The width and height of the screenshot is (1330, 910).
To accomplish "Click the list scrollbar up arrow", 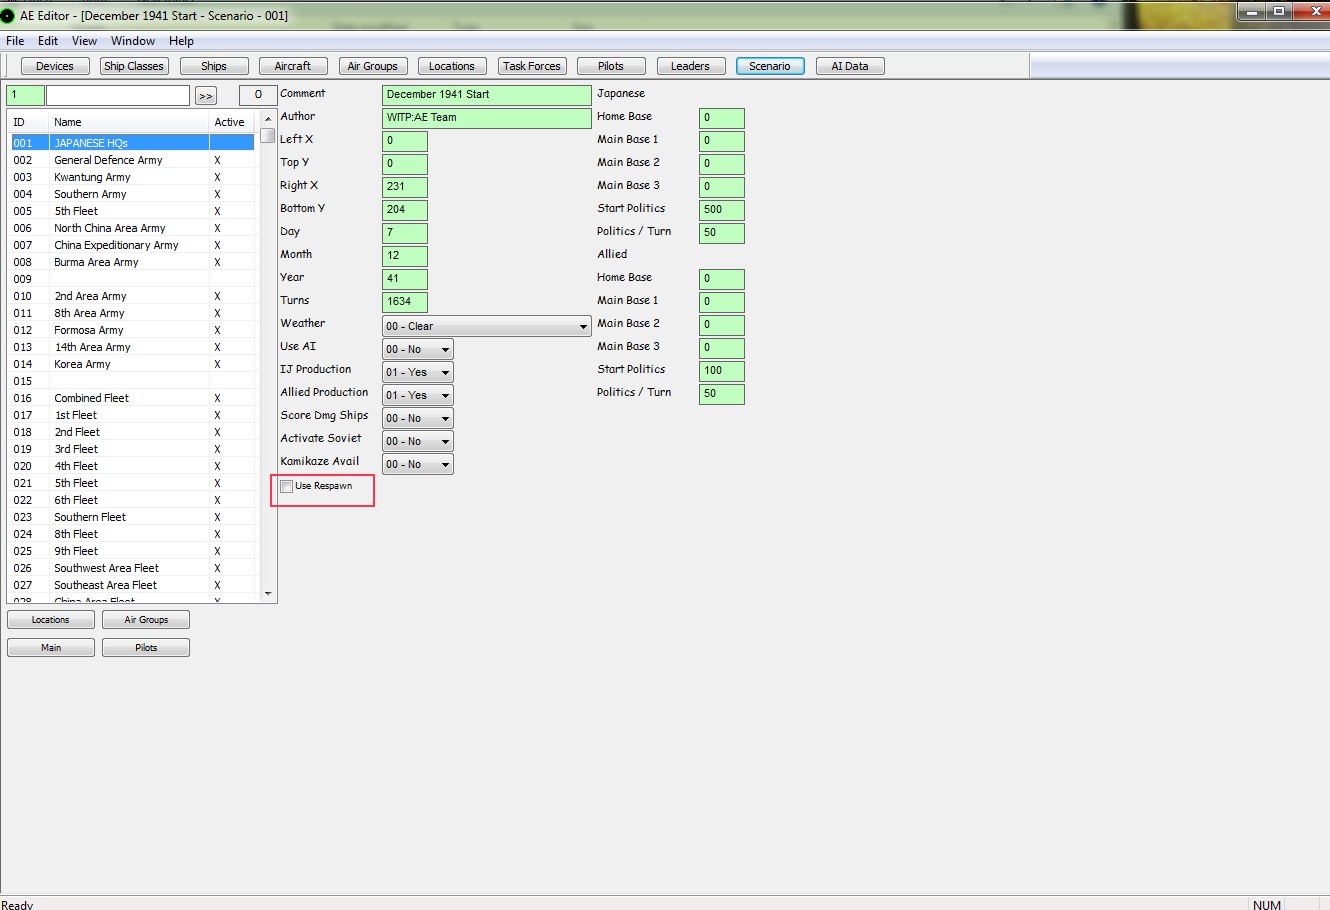I will (267, 120).
